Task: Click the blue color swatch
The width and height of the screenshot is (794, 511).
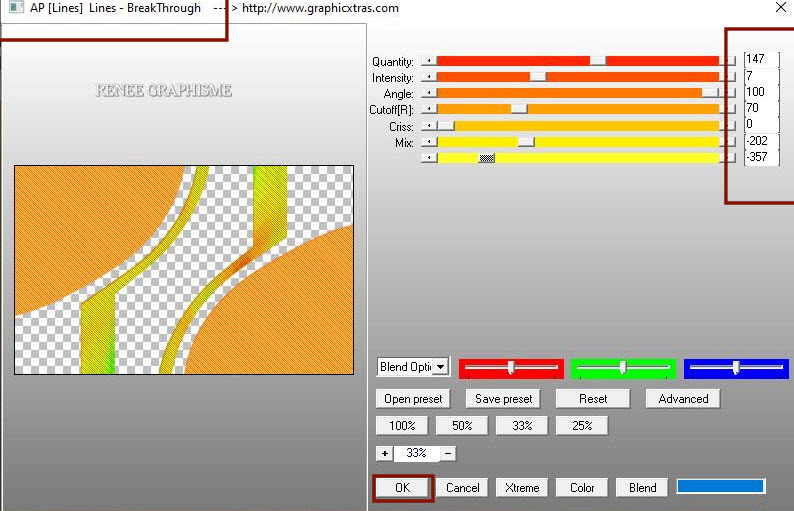Action: pyautogui.click(x=721, y=486)
